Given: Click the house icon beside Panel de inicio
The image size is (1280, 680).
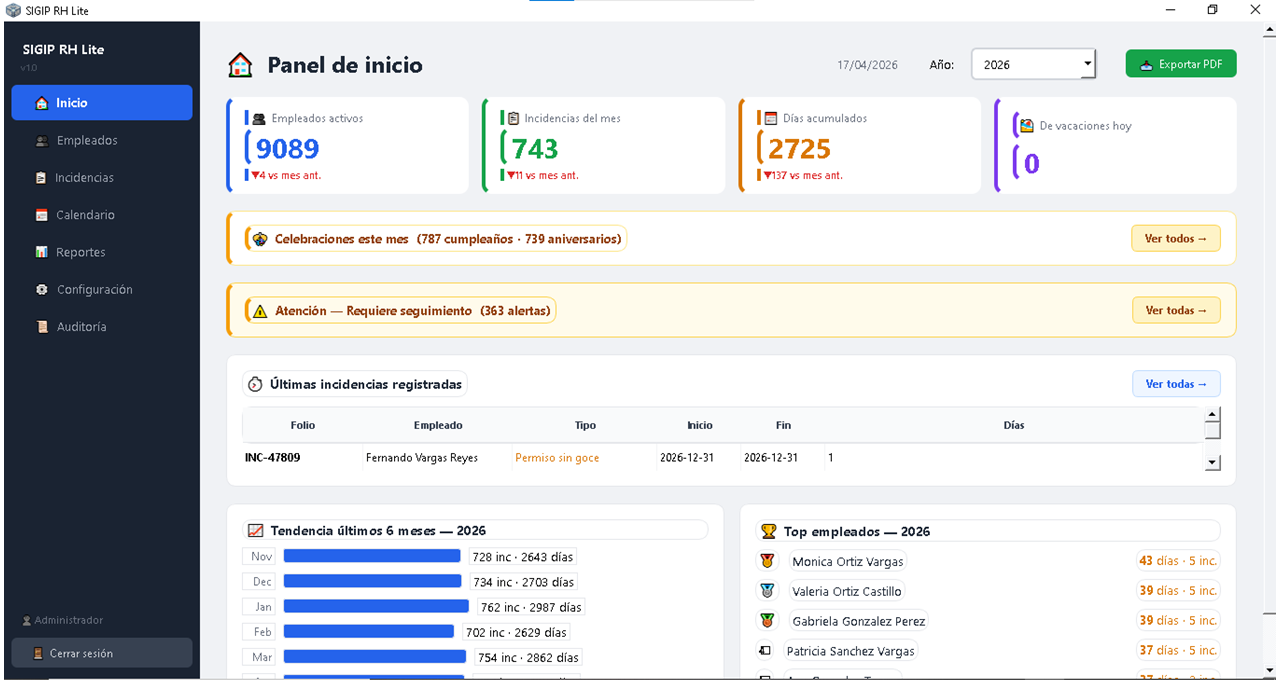Looking at the screenshot, I should point(240,66).
